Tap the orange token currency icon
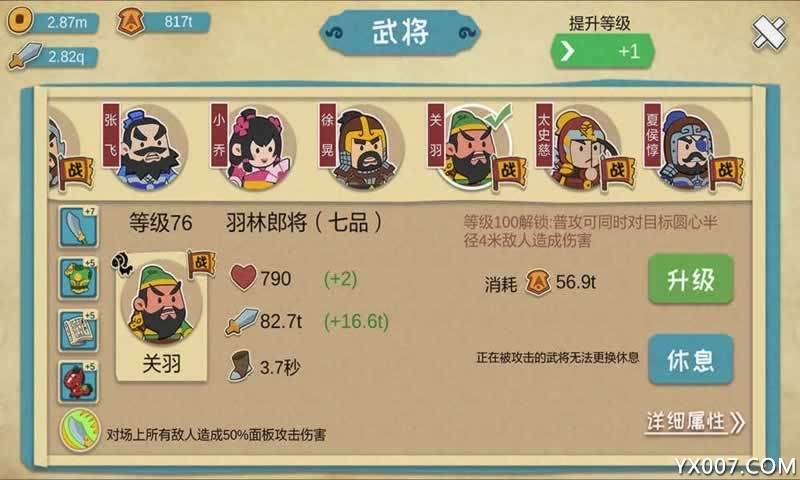 130,22
